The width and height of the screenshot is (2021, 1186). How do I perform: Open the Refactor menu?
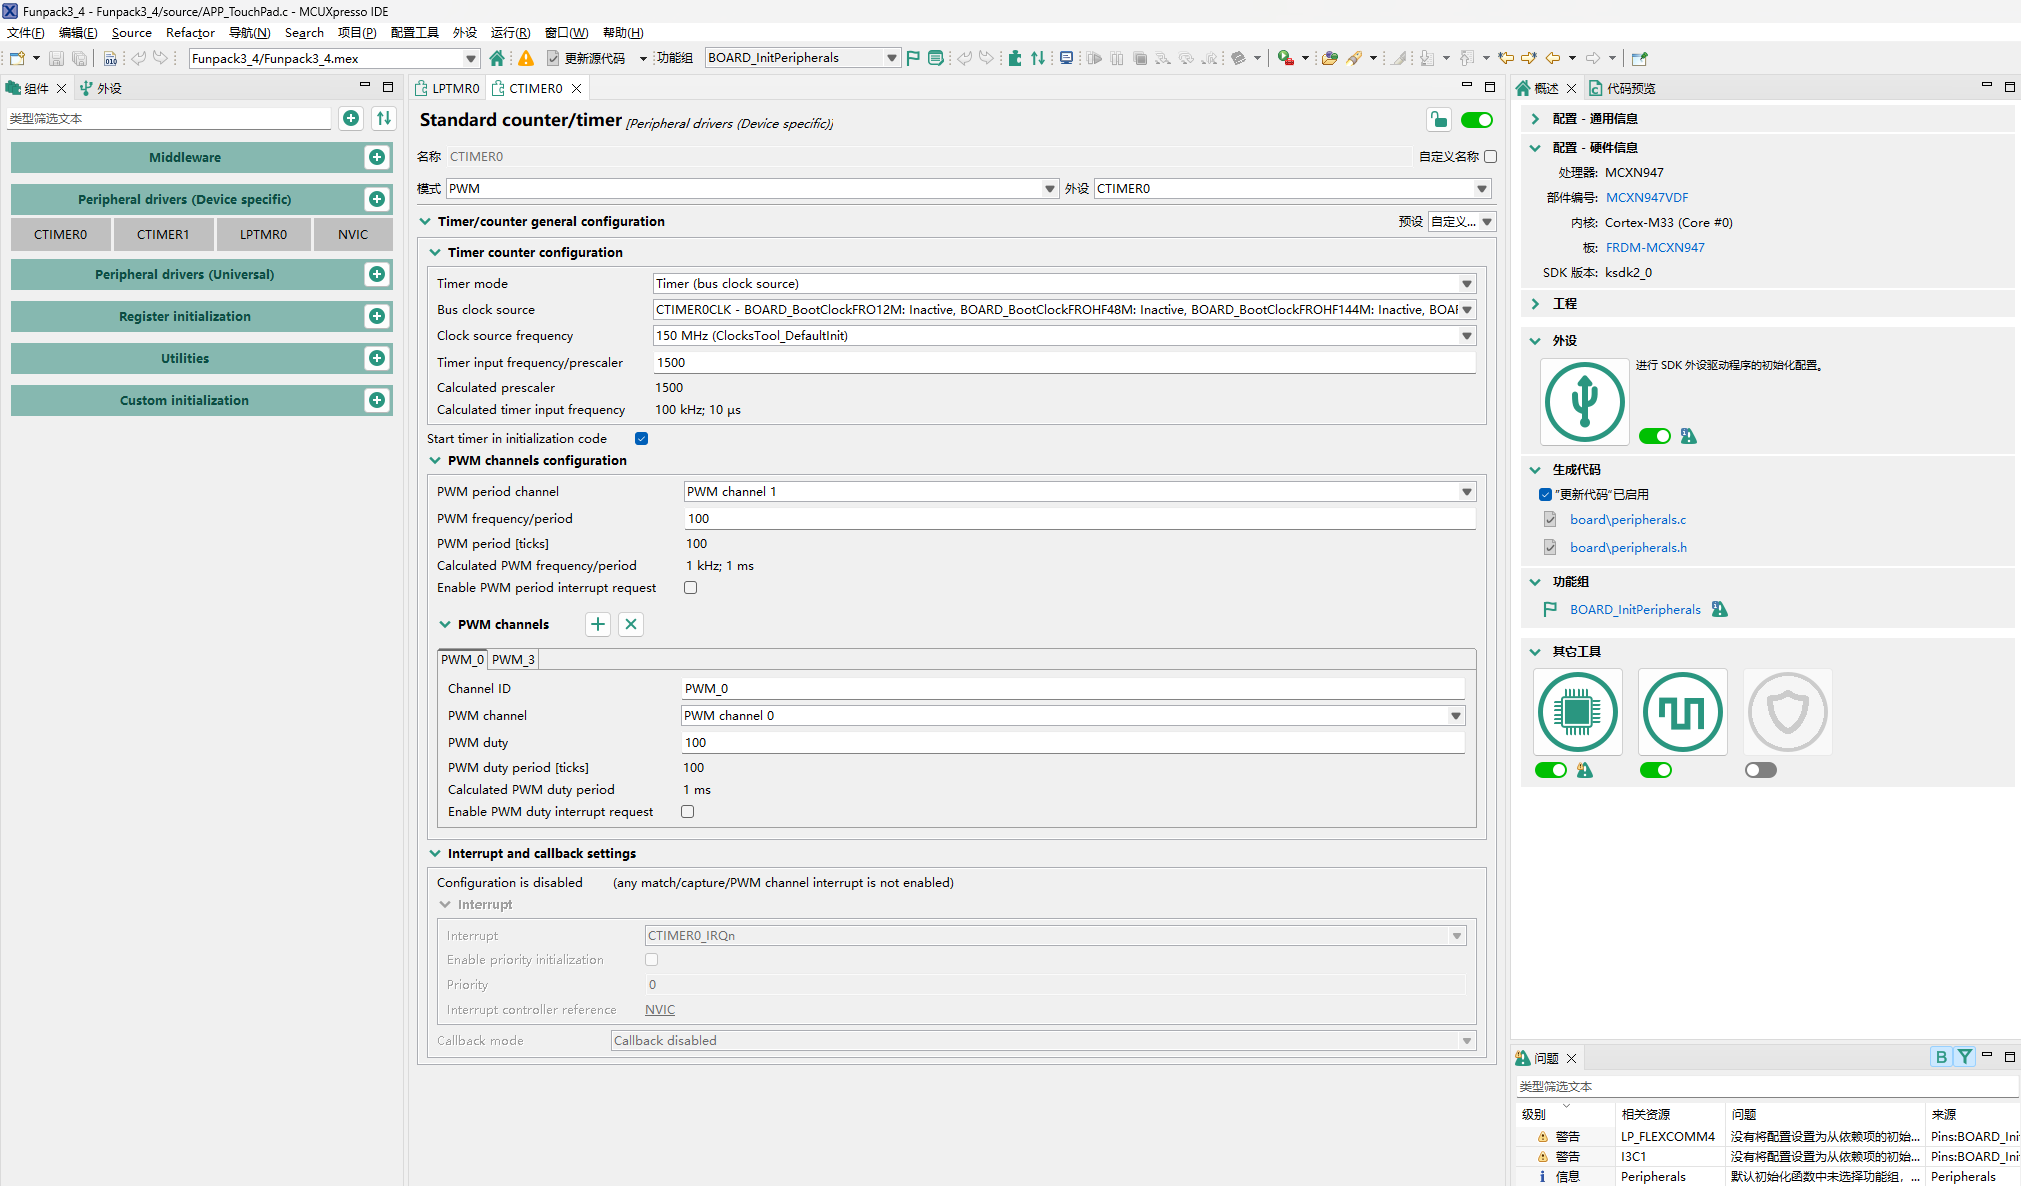[190, 33]
